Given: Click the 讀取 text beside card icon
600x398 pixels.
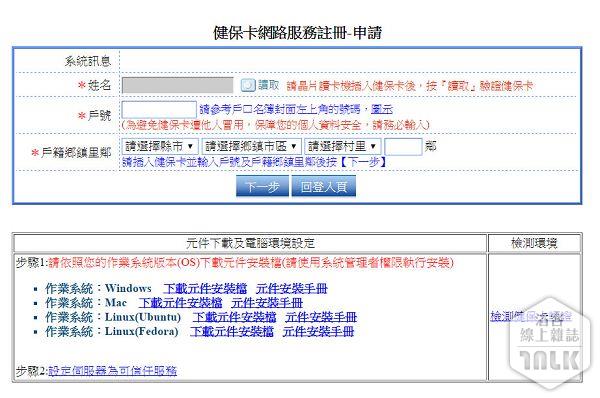Looking at the screenshot, I should click(x=269, y=85).
